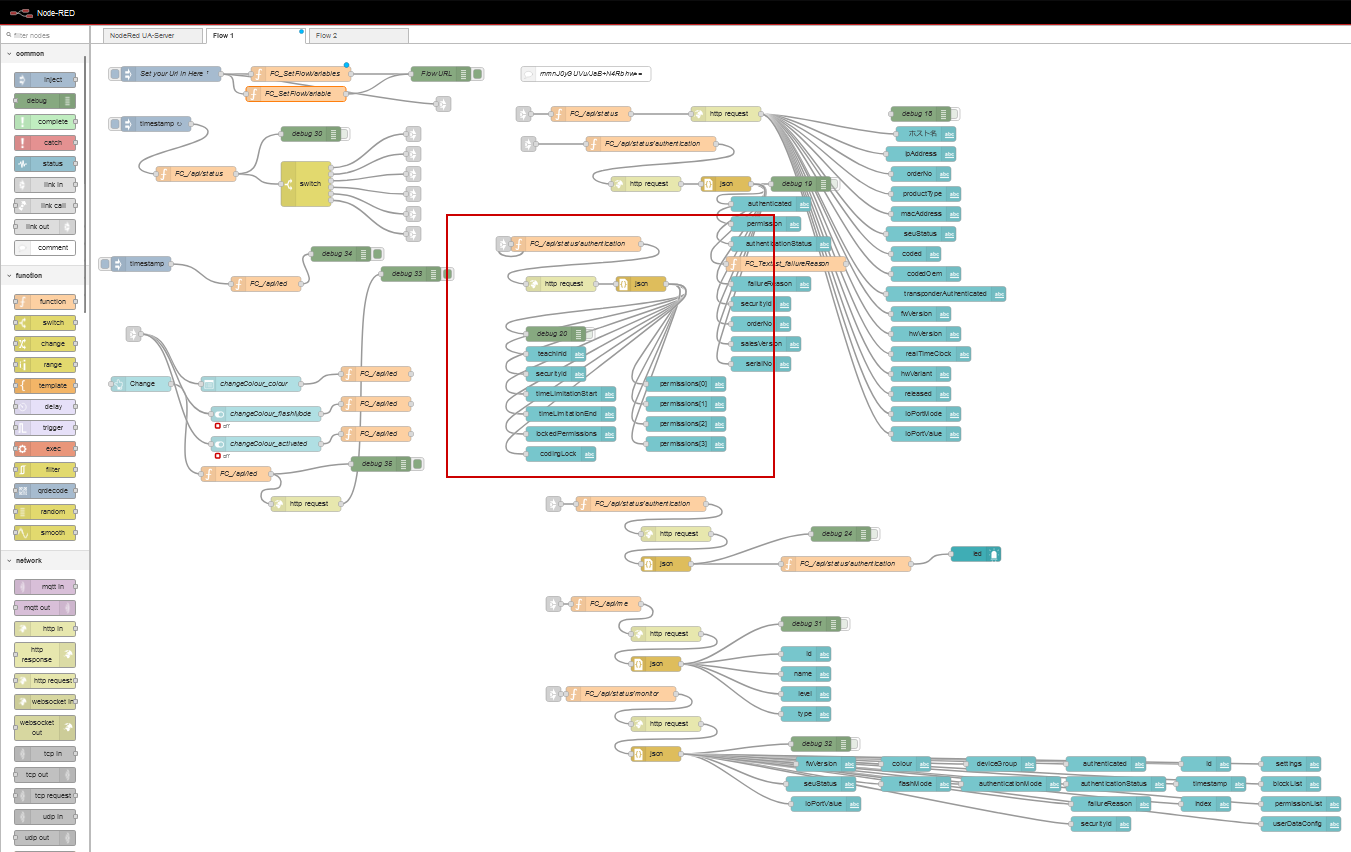Select the userDataConfig text node

coord(1301,824)
